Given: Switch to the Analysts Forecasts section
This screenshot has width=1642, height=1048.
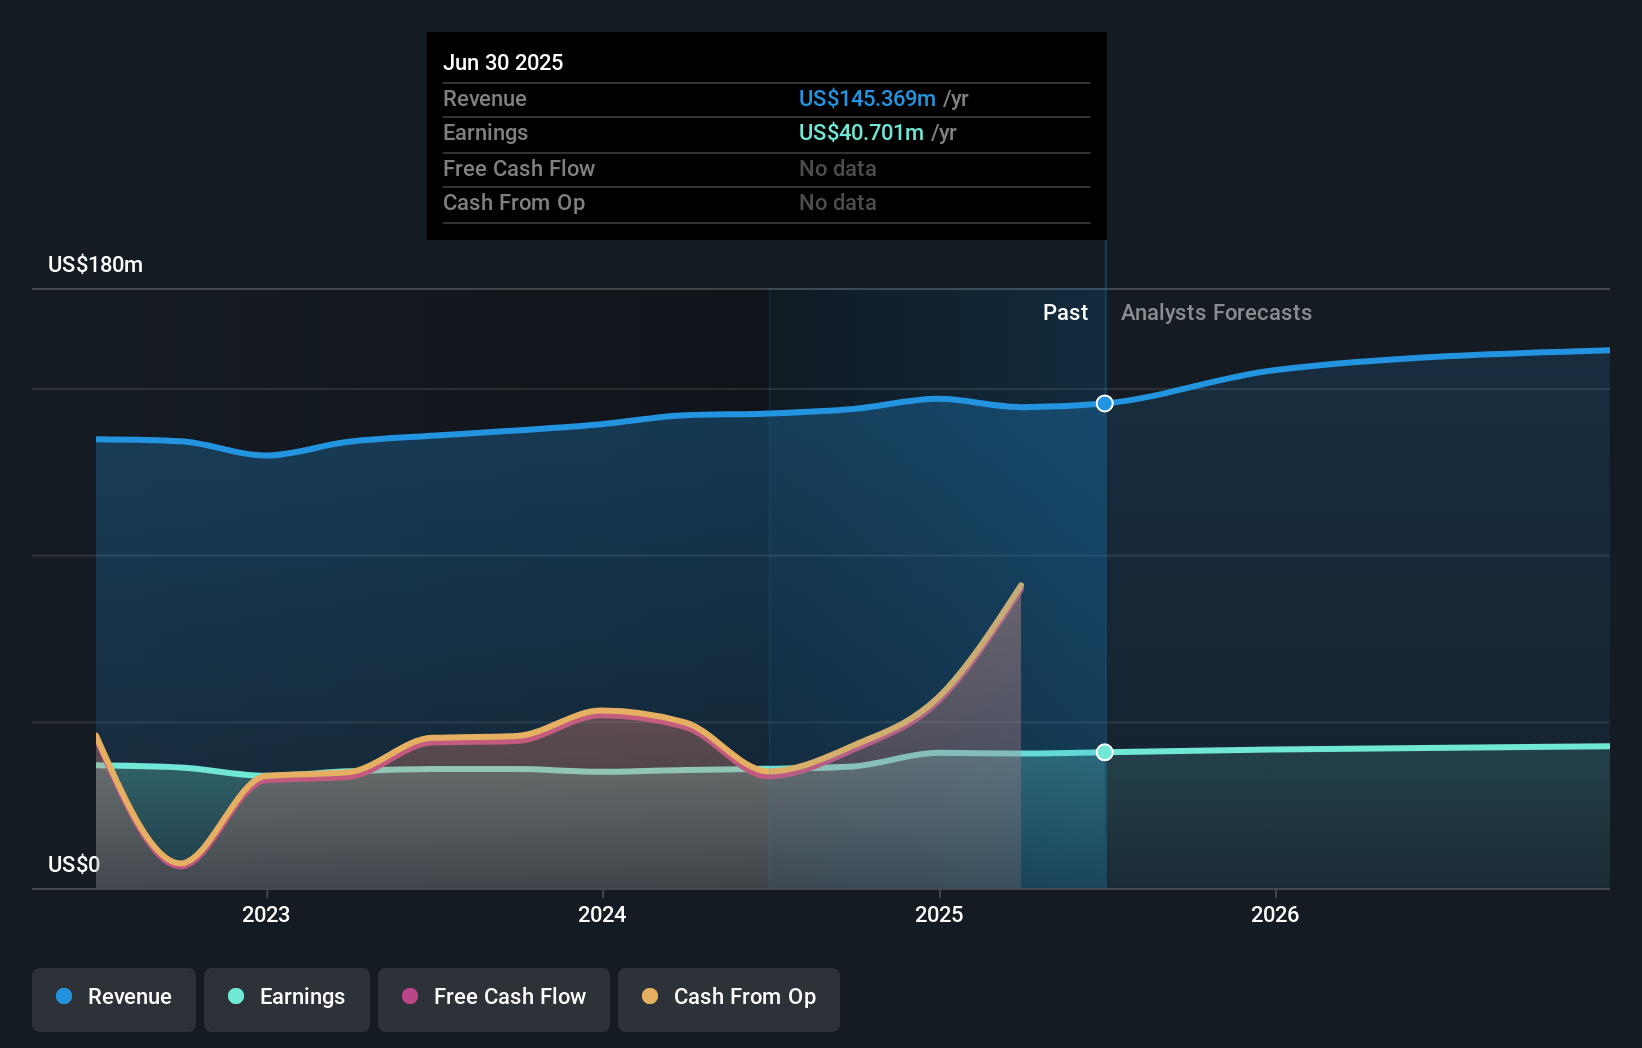Looking at the screenshot, I should coord(1216,312).
